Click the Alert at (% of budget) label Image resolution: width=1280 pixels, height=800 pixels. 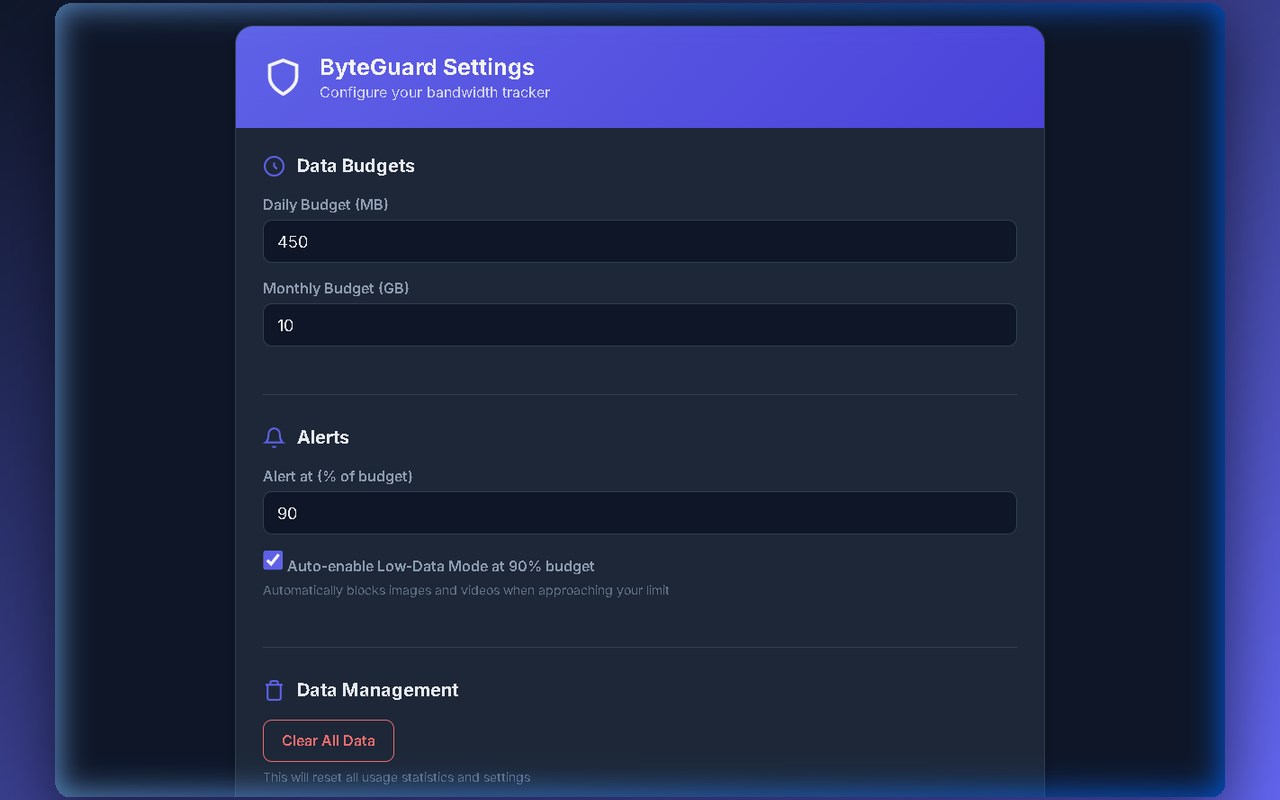click(338, 476)
